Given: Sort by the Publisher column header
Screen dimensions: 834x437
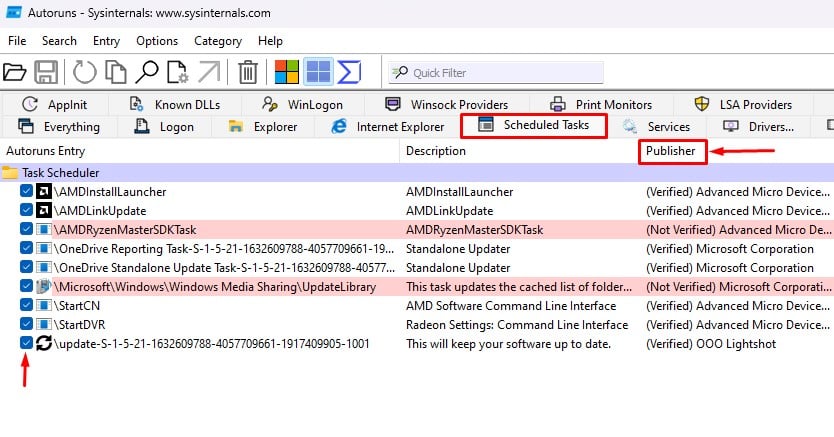Looking at the screenshot, I should (x=670, y=151).
